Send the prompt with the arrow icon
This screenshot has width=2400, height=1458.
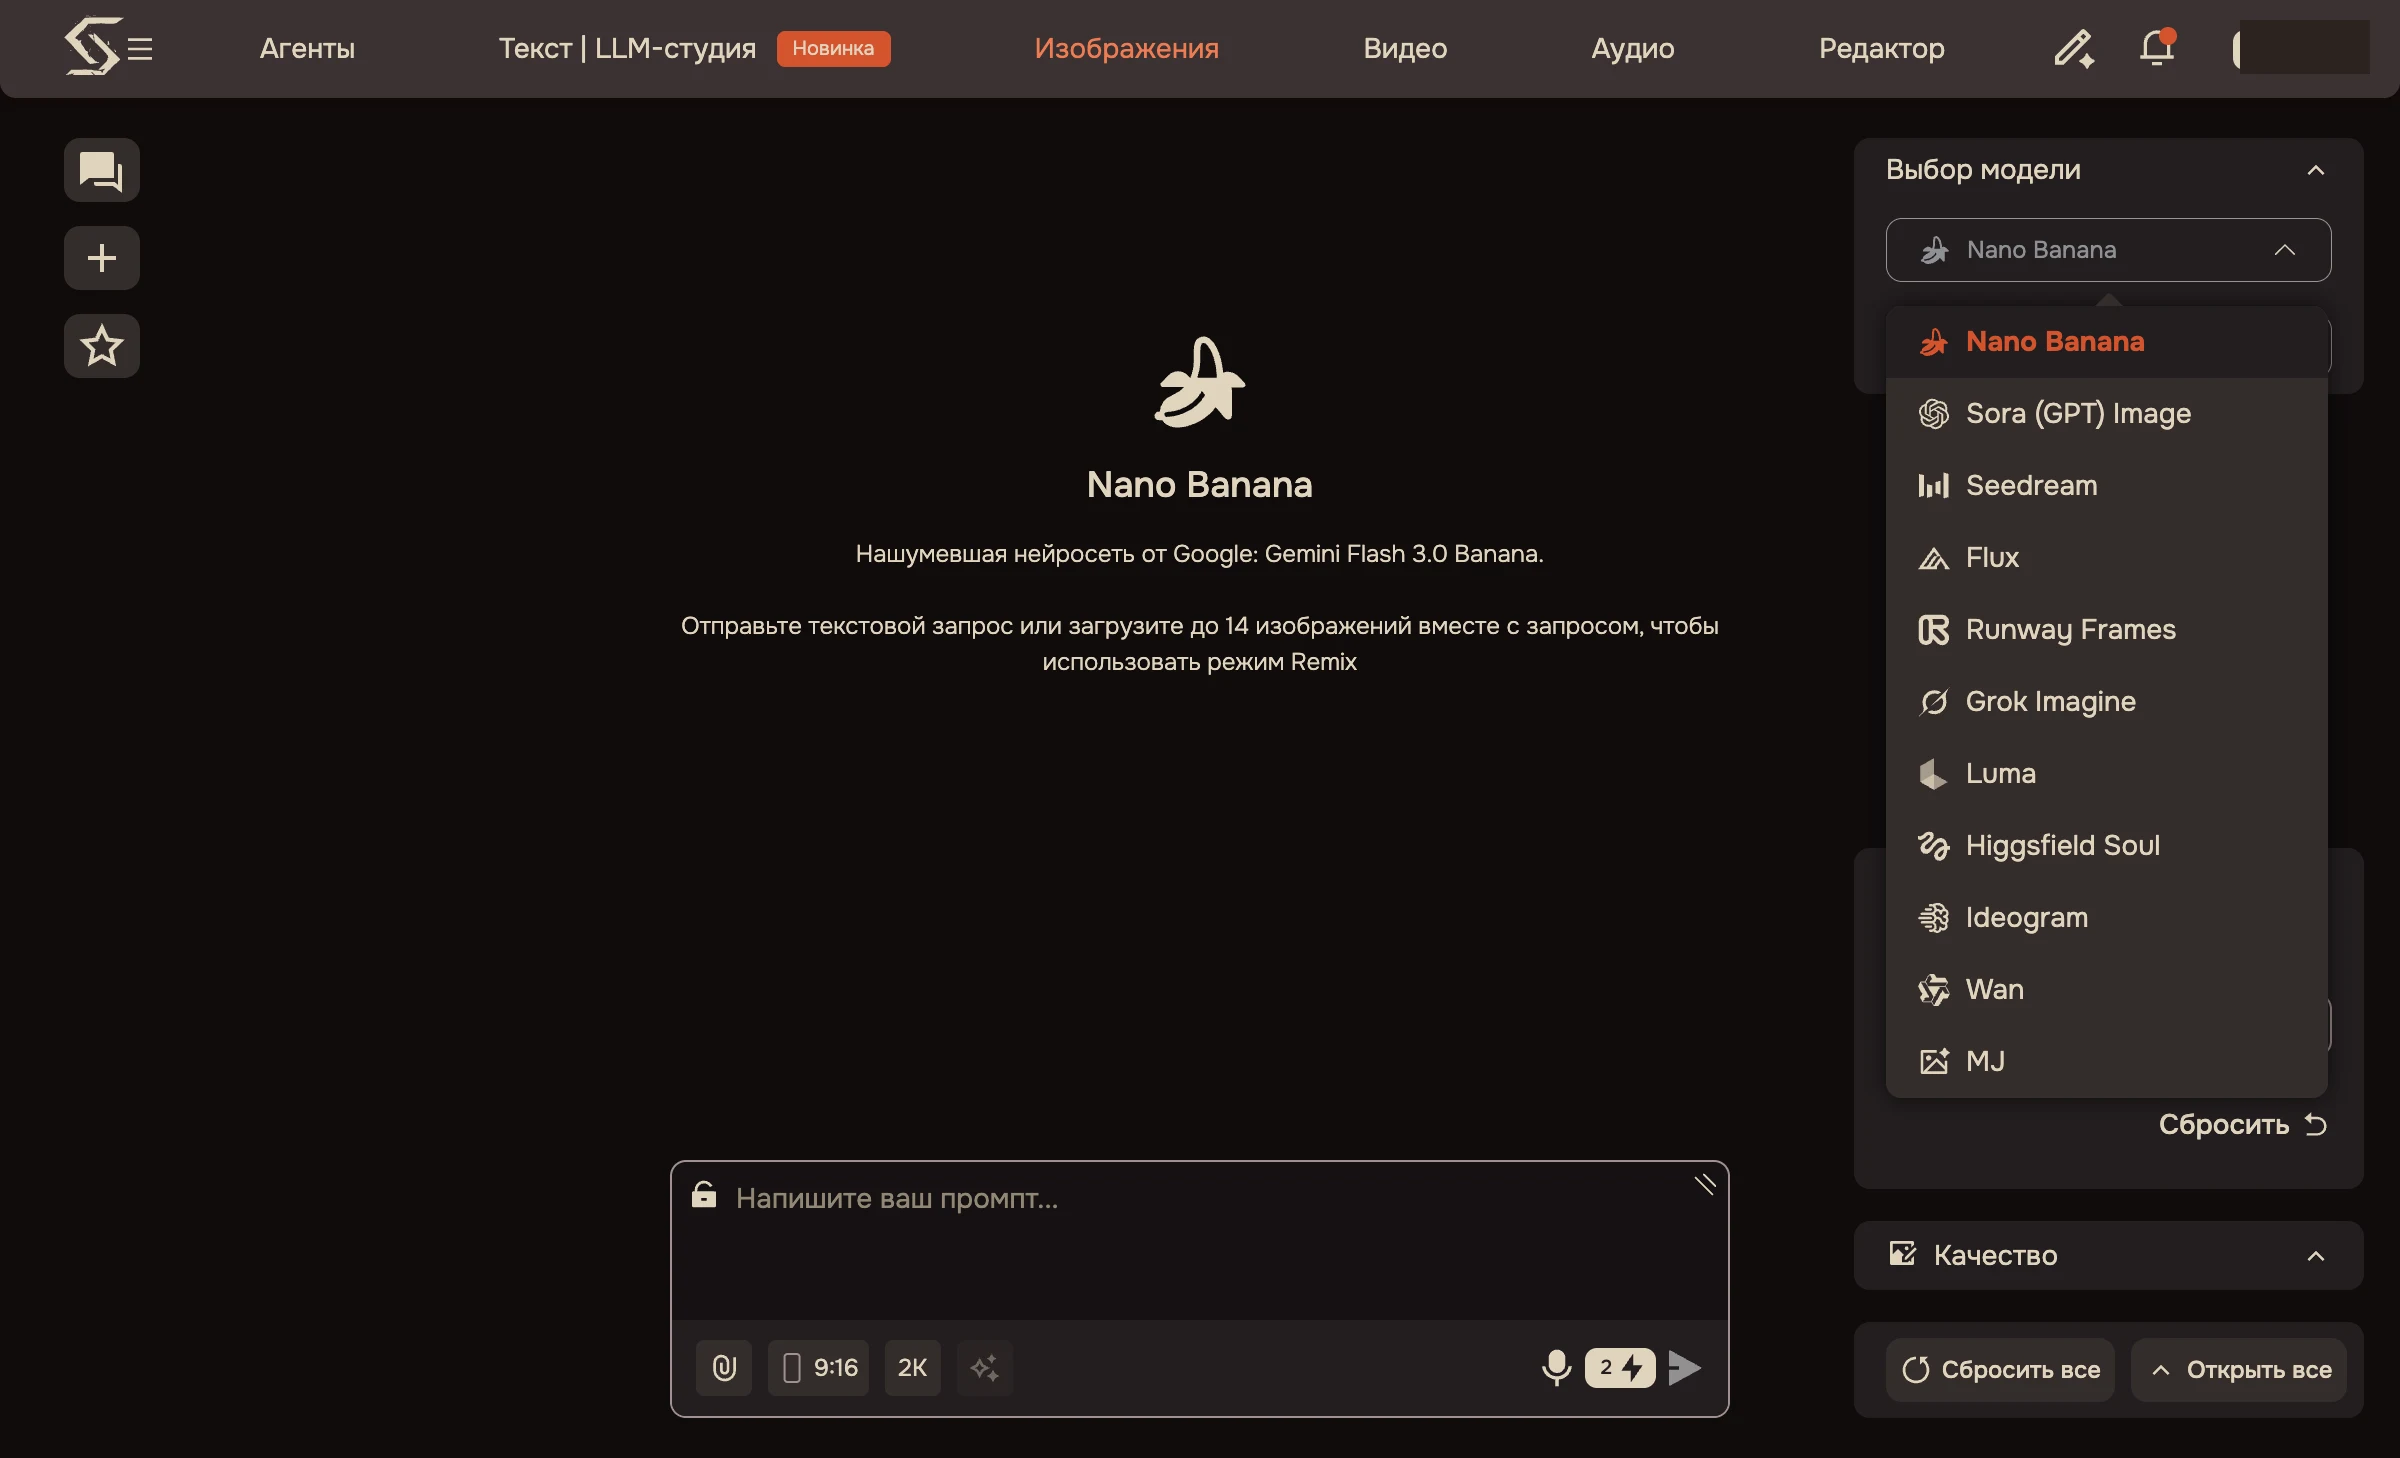coord(1685,1368)
